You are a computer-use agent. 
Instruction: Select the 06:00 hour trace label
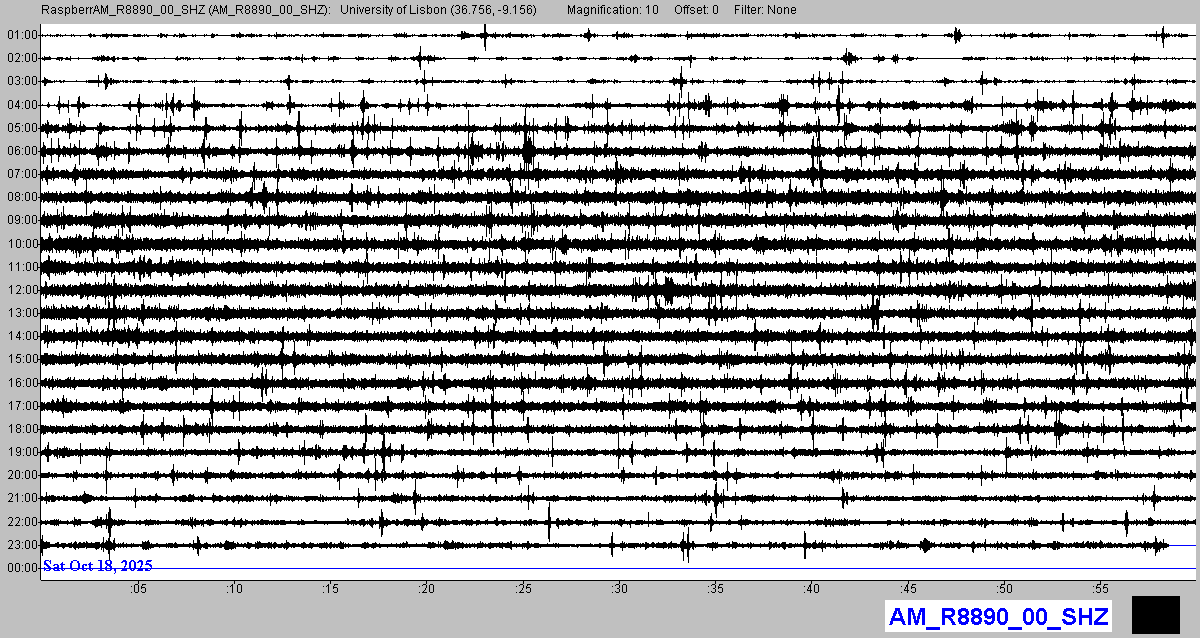(x=21, y=151)
